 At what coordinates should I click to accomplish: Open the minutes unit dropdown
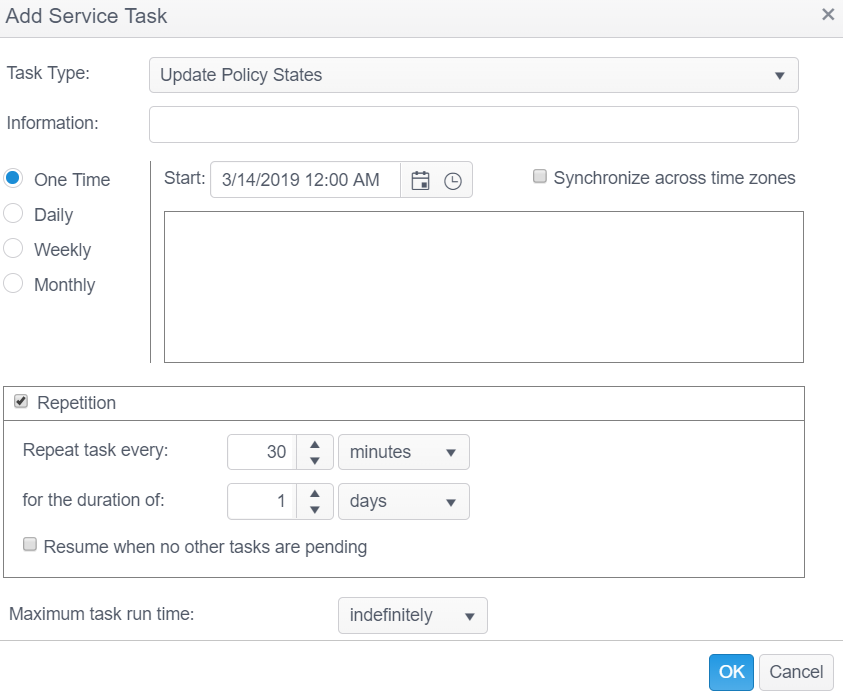(403, 452)
